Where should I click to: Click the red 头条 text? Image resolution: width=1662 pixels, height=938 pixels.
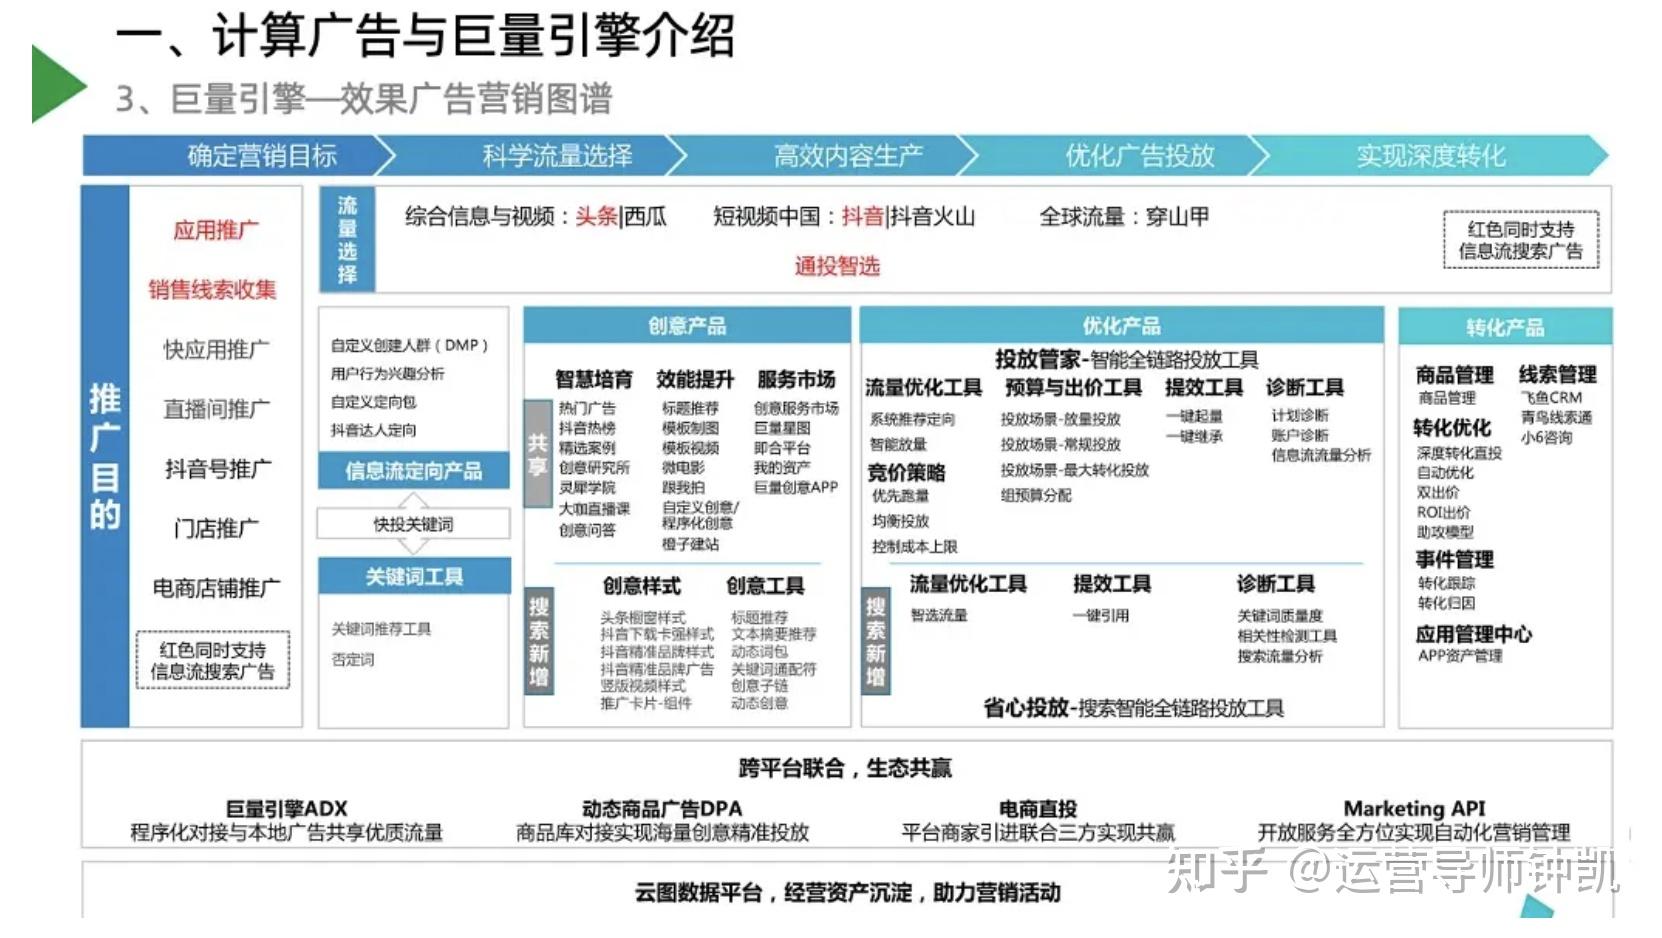(x=596, y=217)
